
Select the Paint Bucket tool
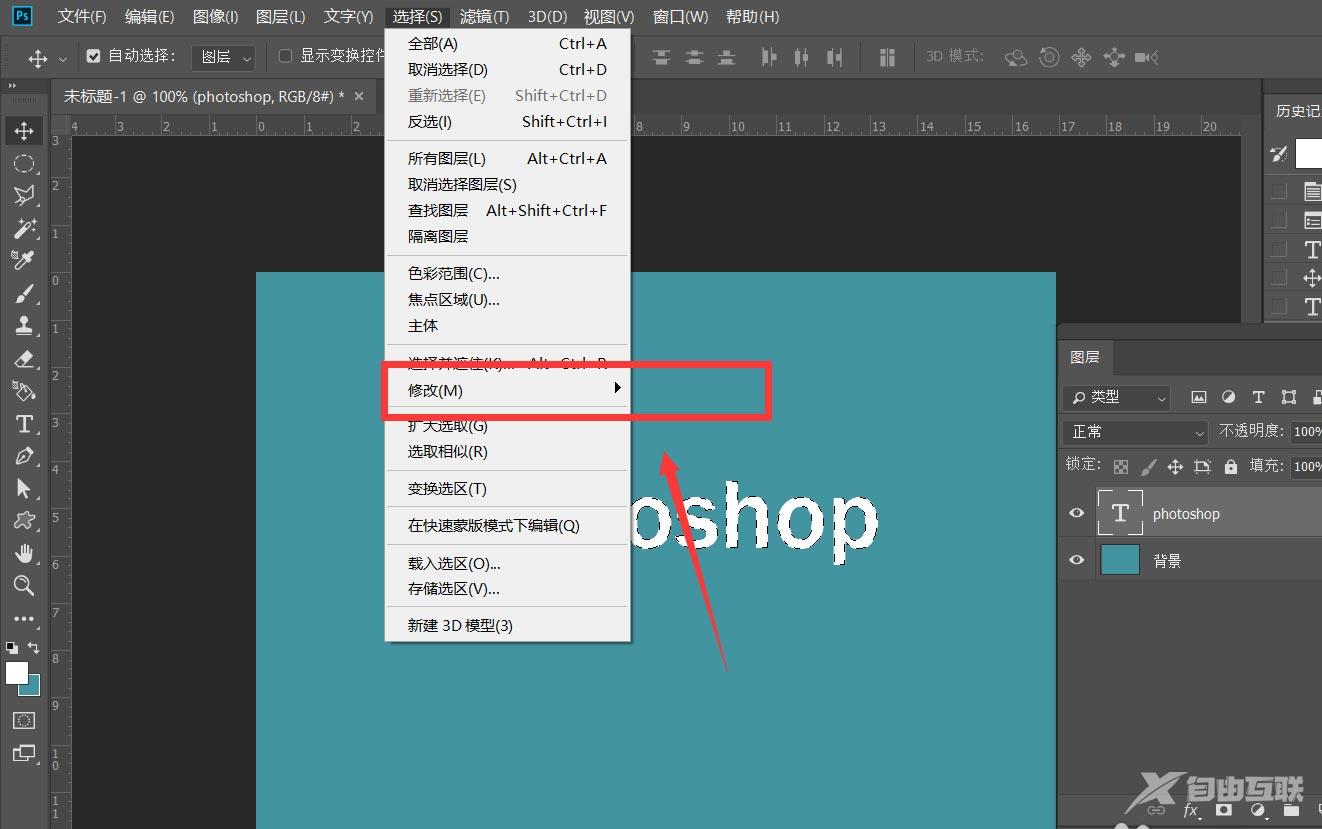click(x=24, y=390)
